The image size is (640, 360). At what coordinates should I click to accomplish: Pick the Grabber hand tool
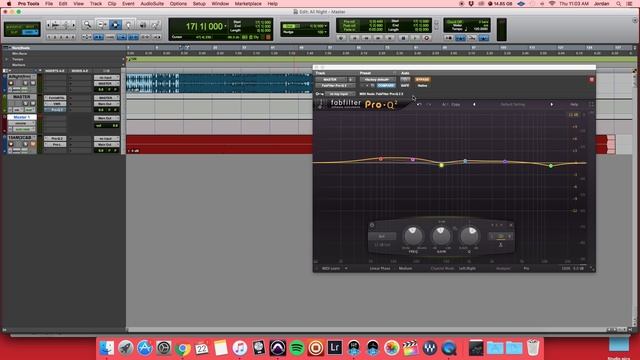click(129, 25)
